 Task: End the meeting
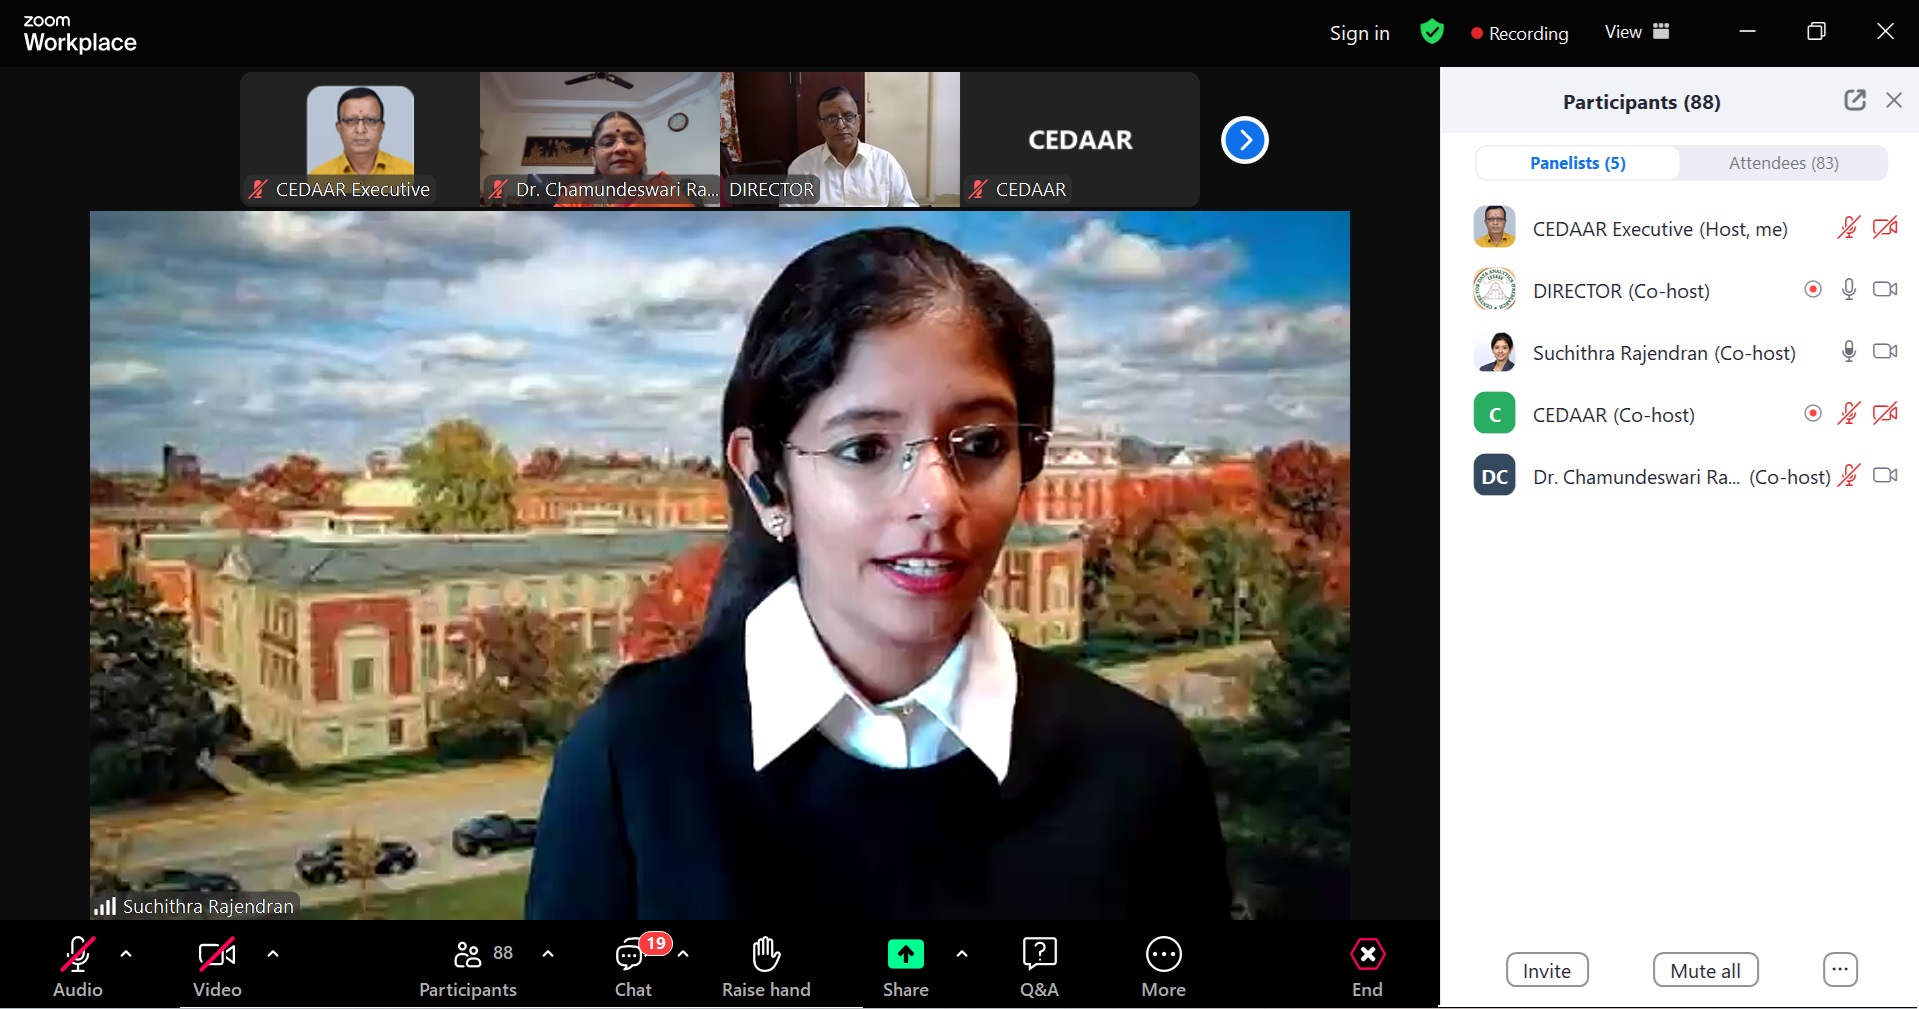pos(1367,966)
